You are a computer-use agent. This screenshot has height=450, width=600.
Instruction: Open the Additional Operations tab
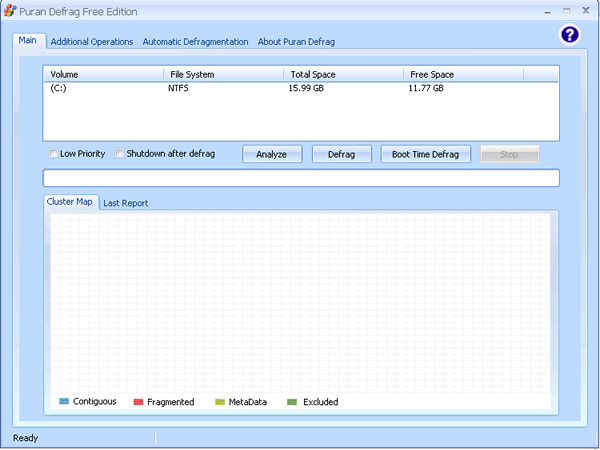click(x=92, y=42)
